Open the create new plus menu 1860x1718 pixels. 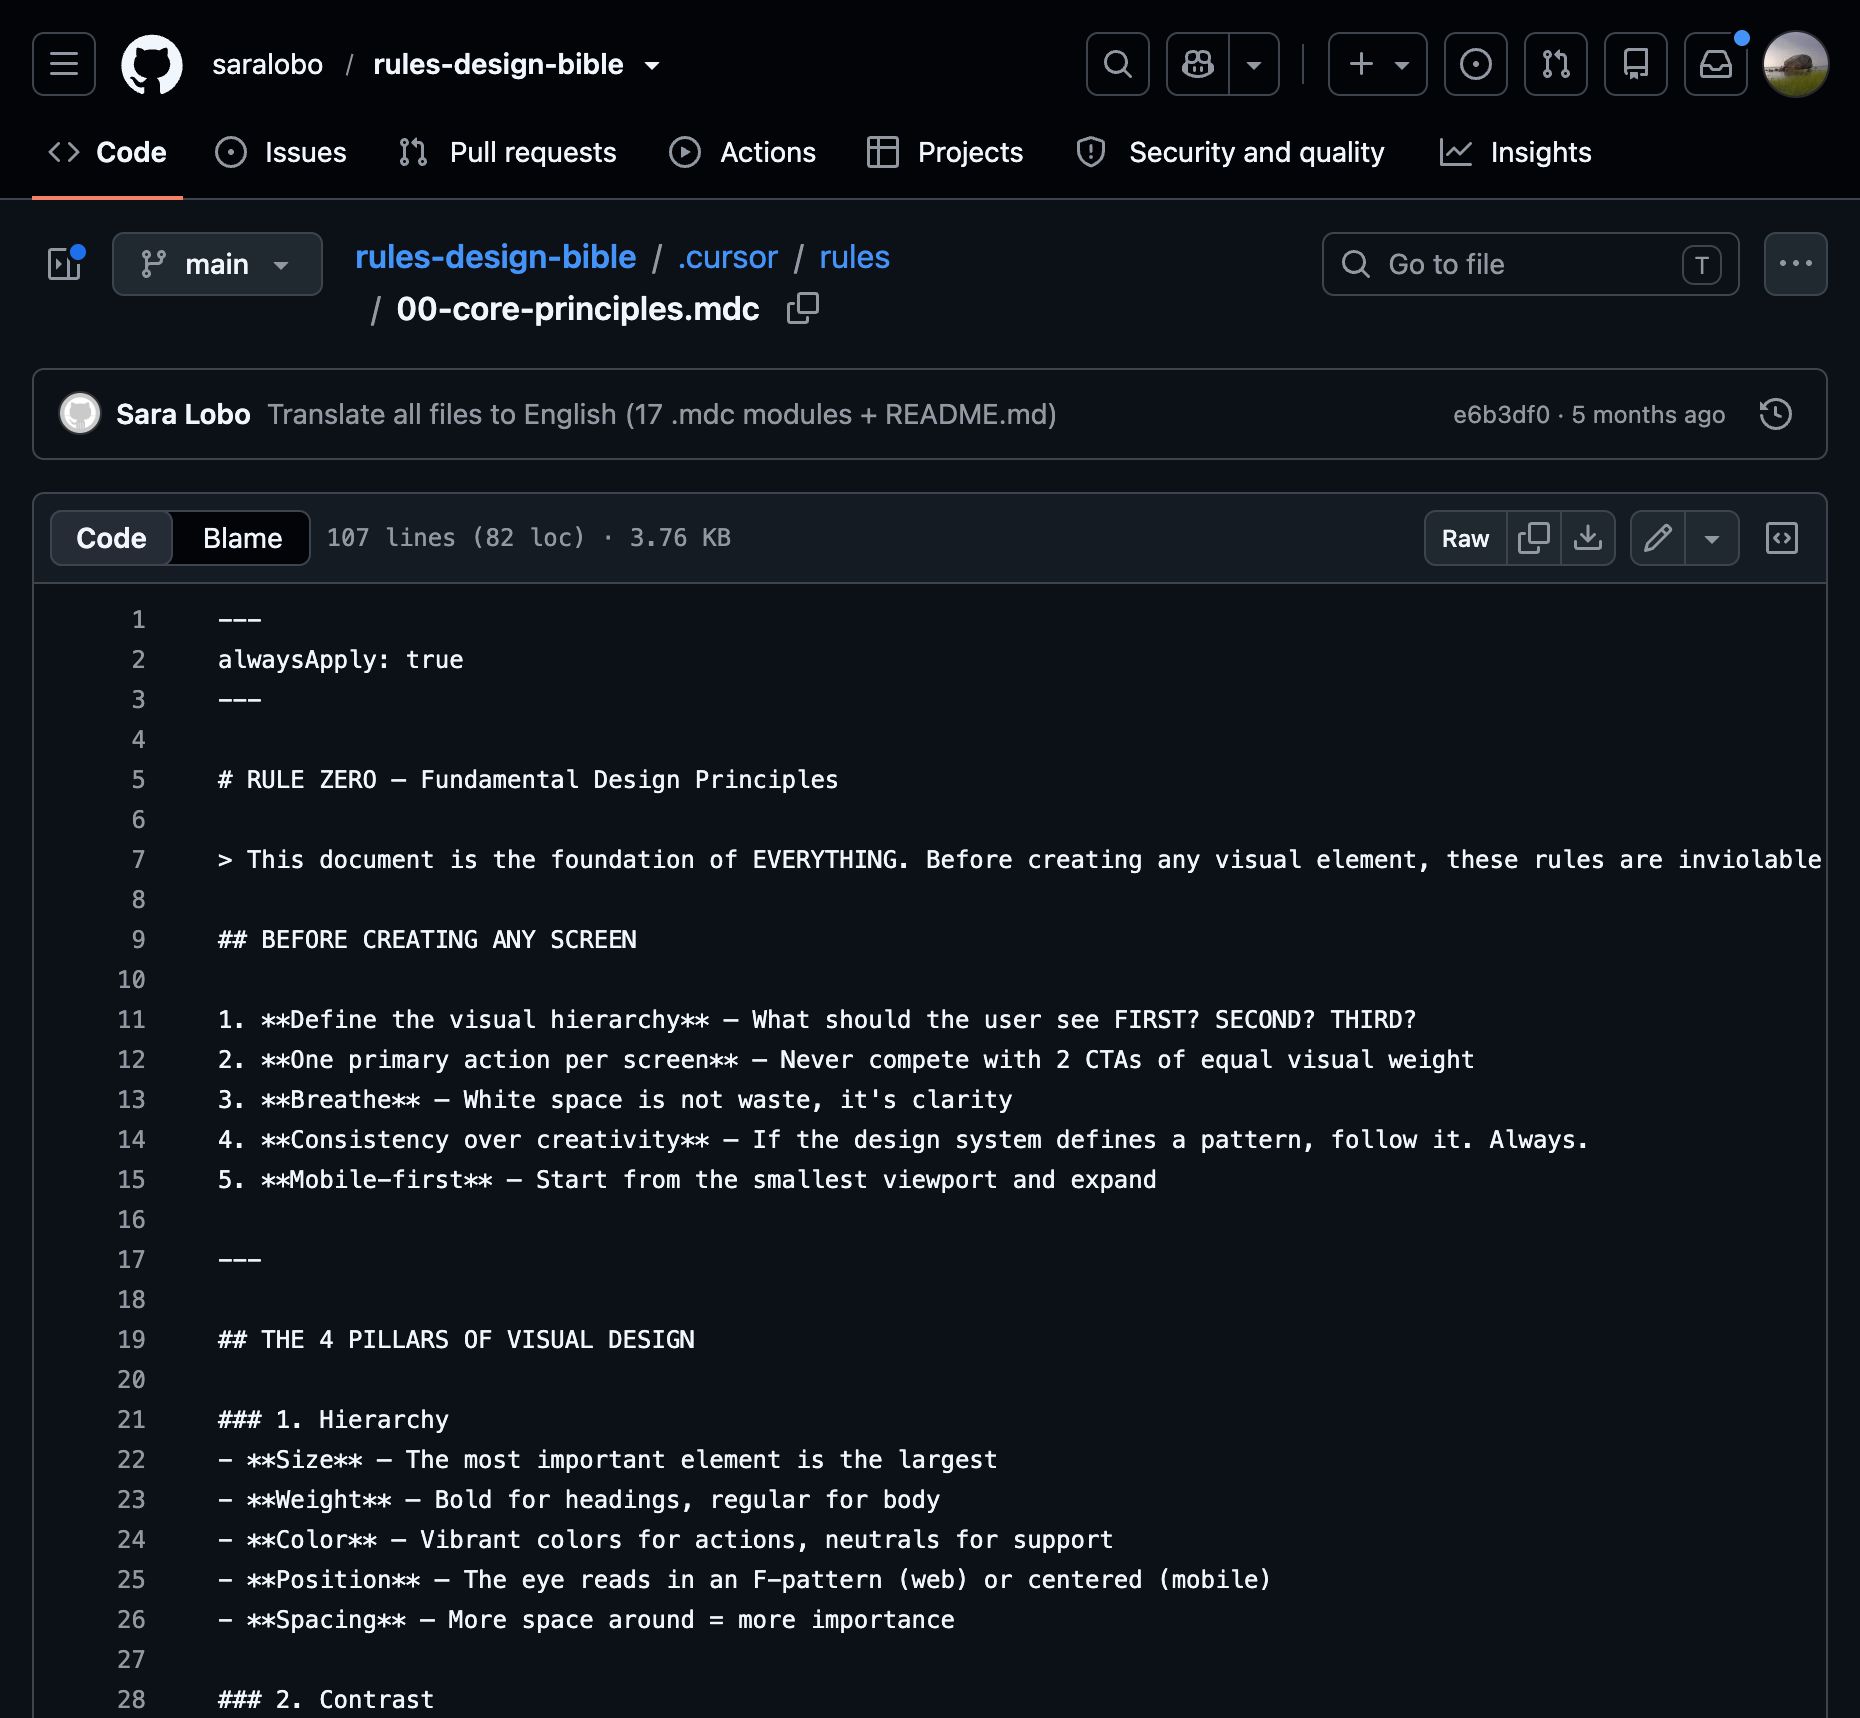(1377, 64)
